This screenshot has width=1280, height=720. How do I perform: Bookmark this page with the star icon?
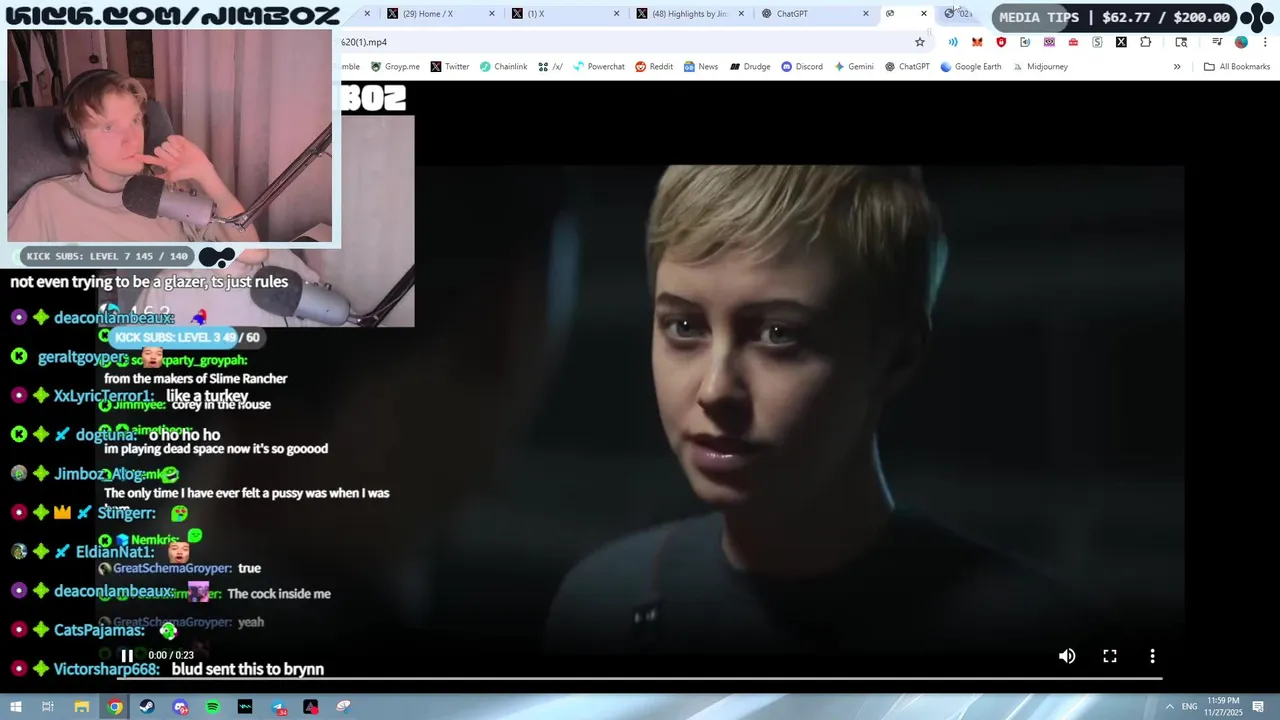coord(920,42)
